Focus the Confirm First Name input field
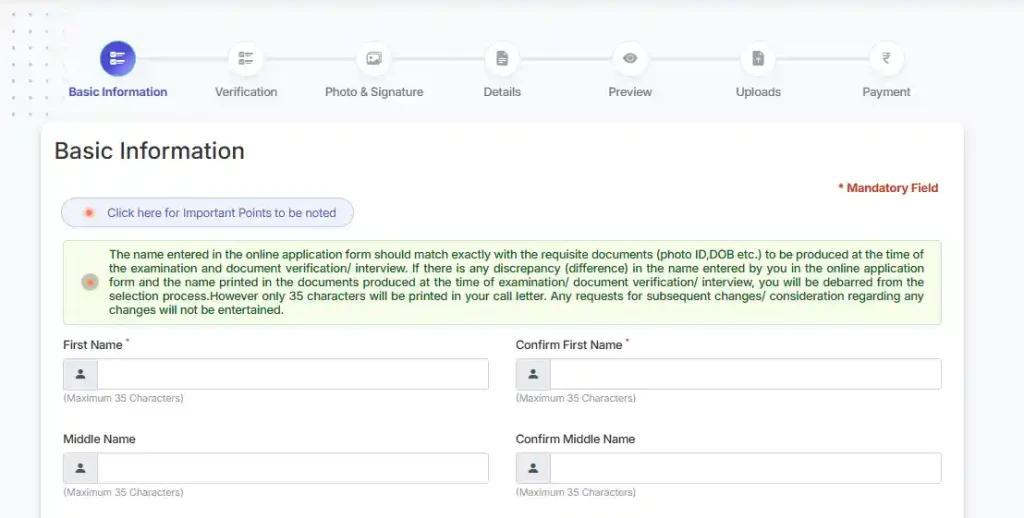1024x518 pixels. coord(745,374)
